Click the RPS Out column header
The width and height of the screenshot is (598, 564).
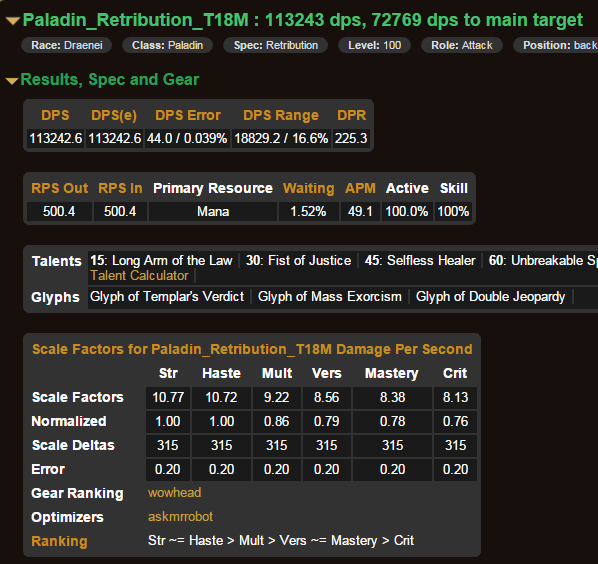point(59,188)
